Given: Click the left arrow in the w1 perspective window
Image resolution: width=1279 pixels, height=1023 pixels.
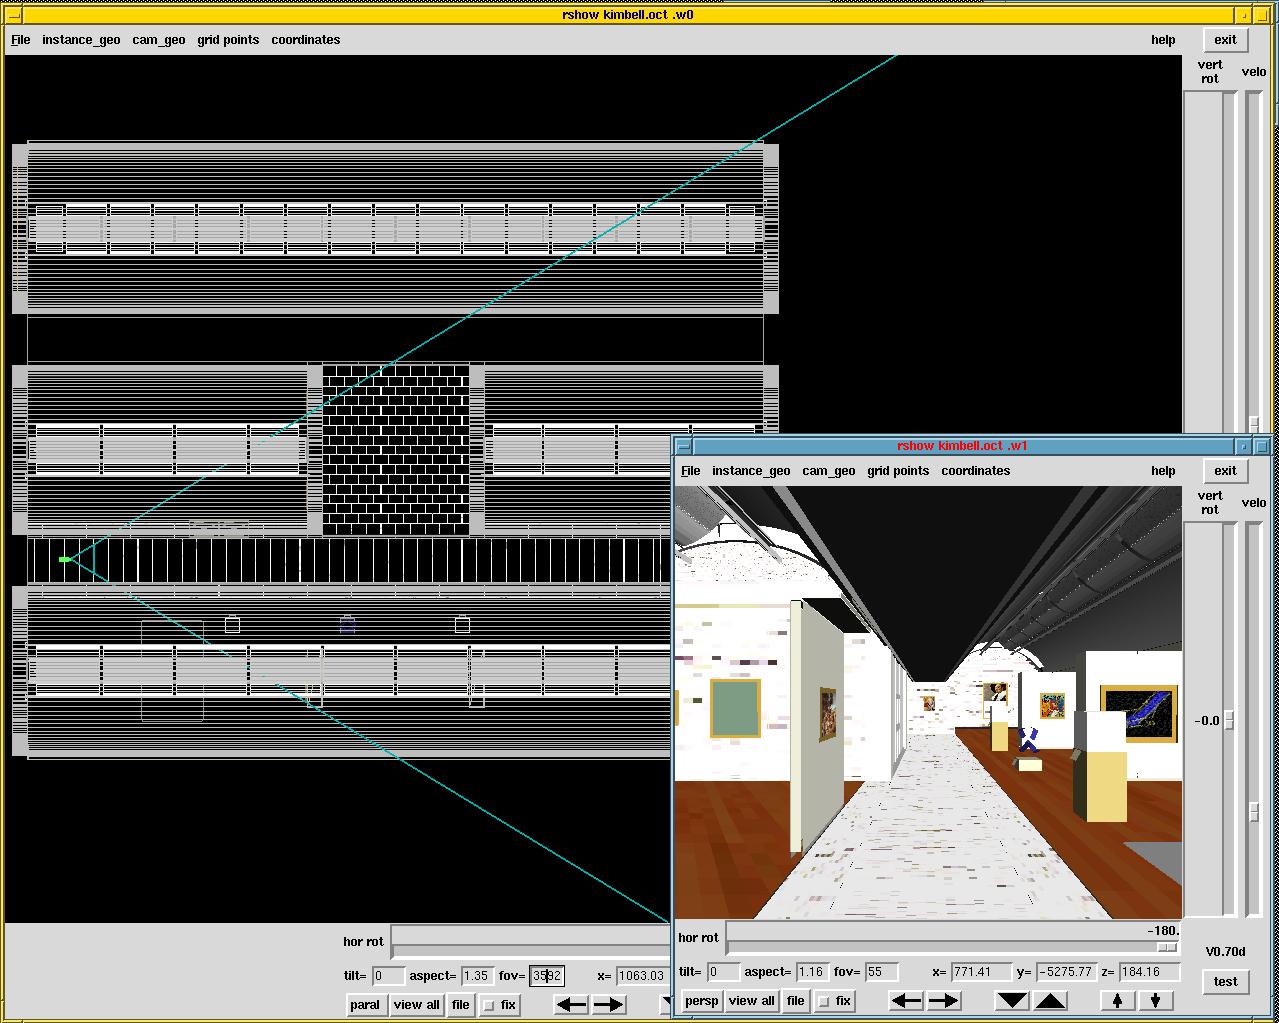Looking at the screenshot, I should (906, 1000).
